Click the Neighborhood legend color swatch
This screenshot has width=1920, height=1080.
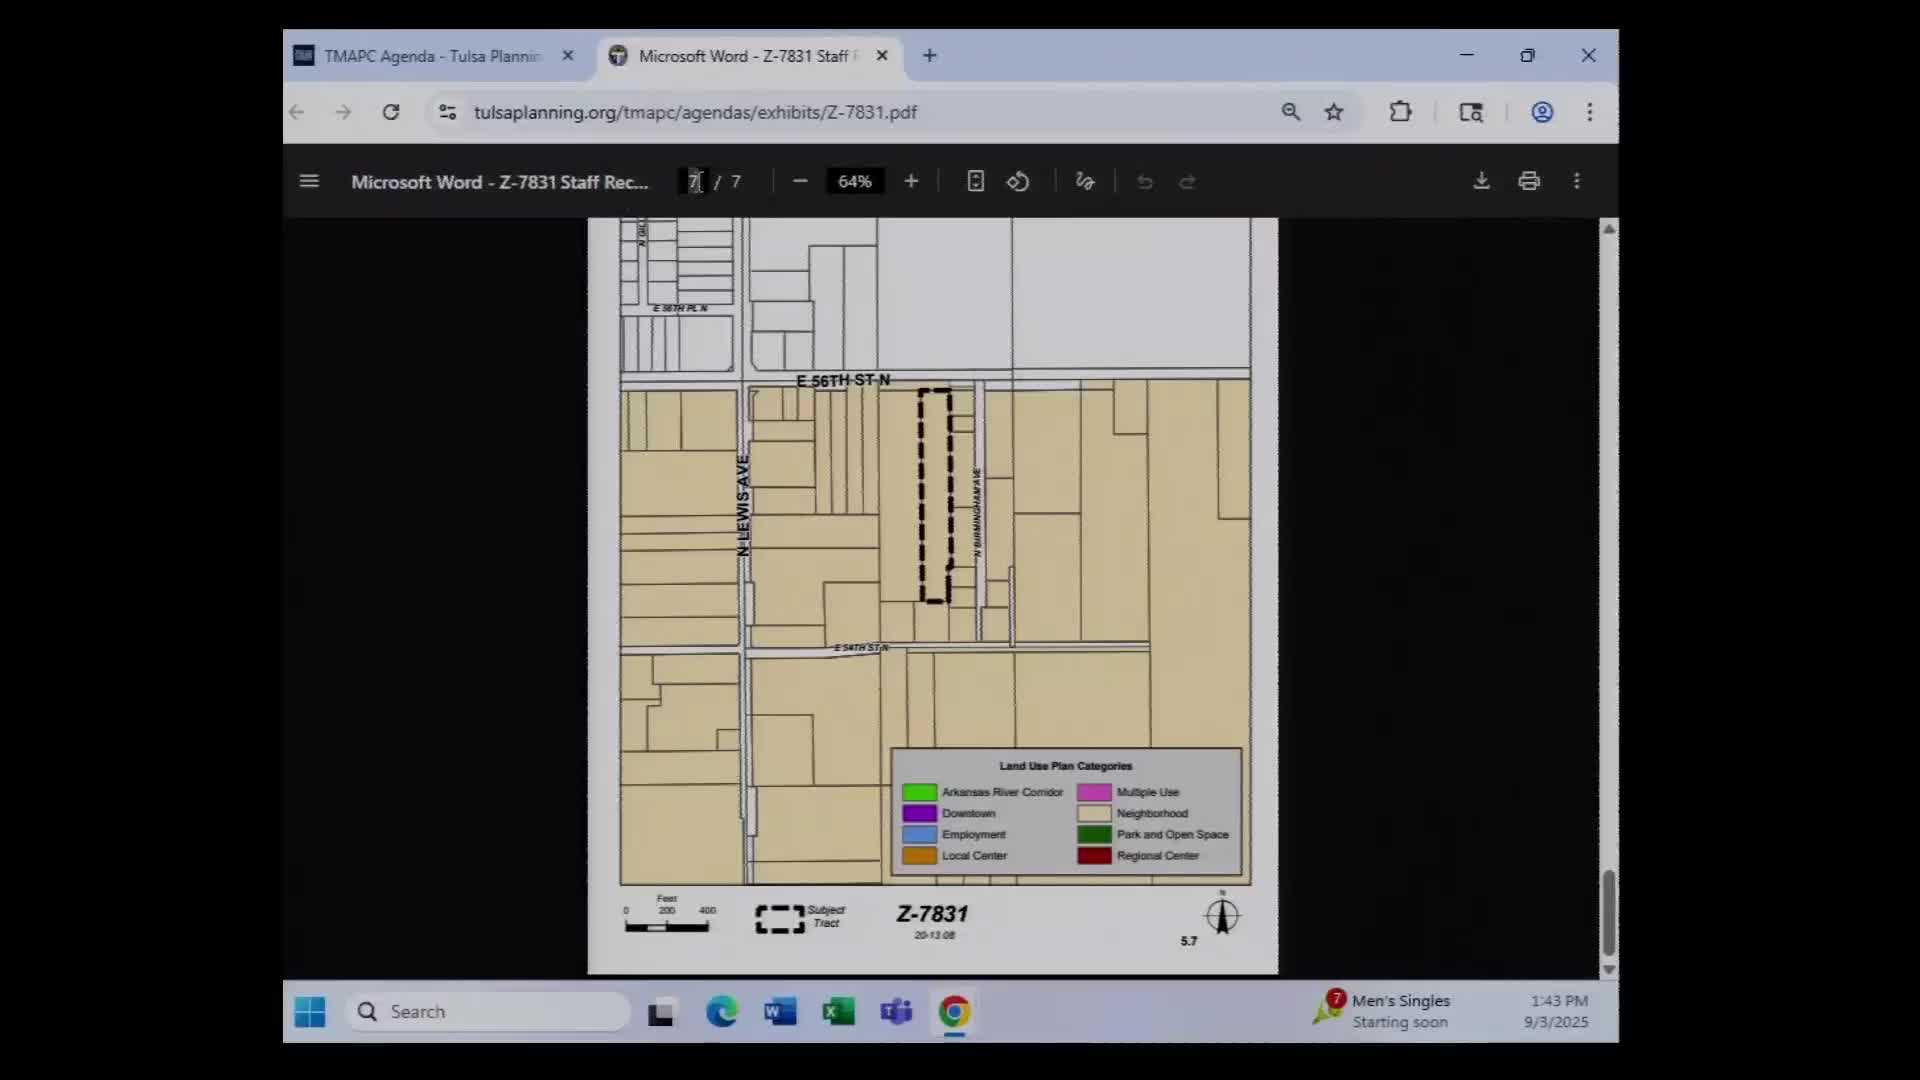click(1094, 813)
